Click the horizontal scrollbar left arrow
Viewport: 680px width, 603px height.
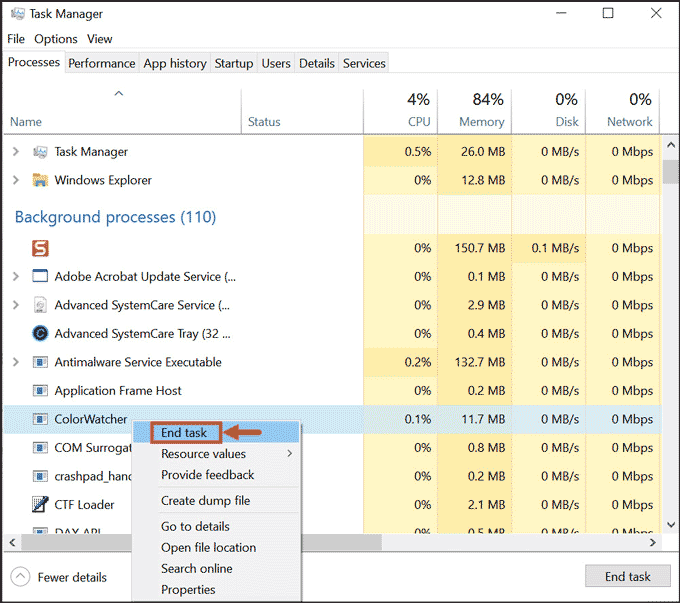12,542
